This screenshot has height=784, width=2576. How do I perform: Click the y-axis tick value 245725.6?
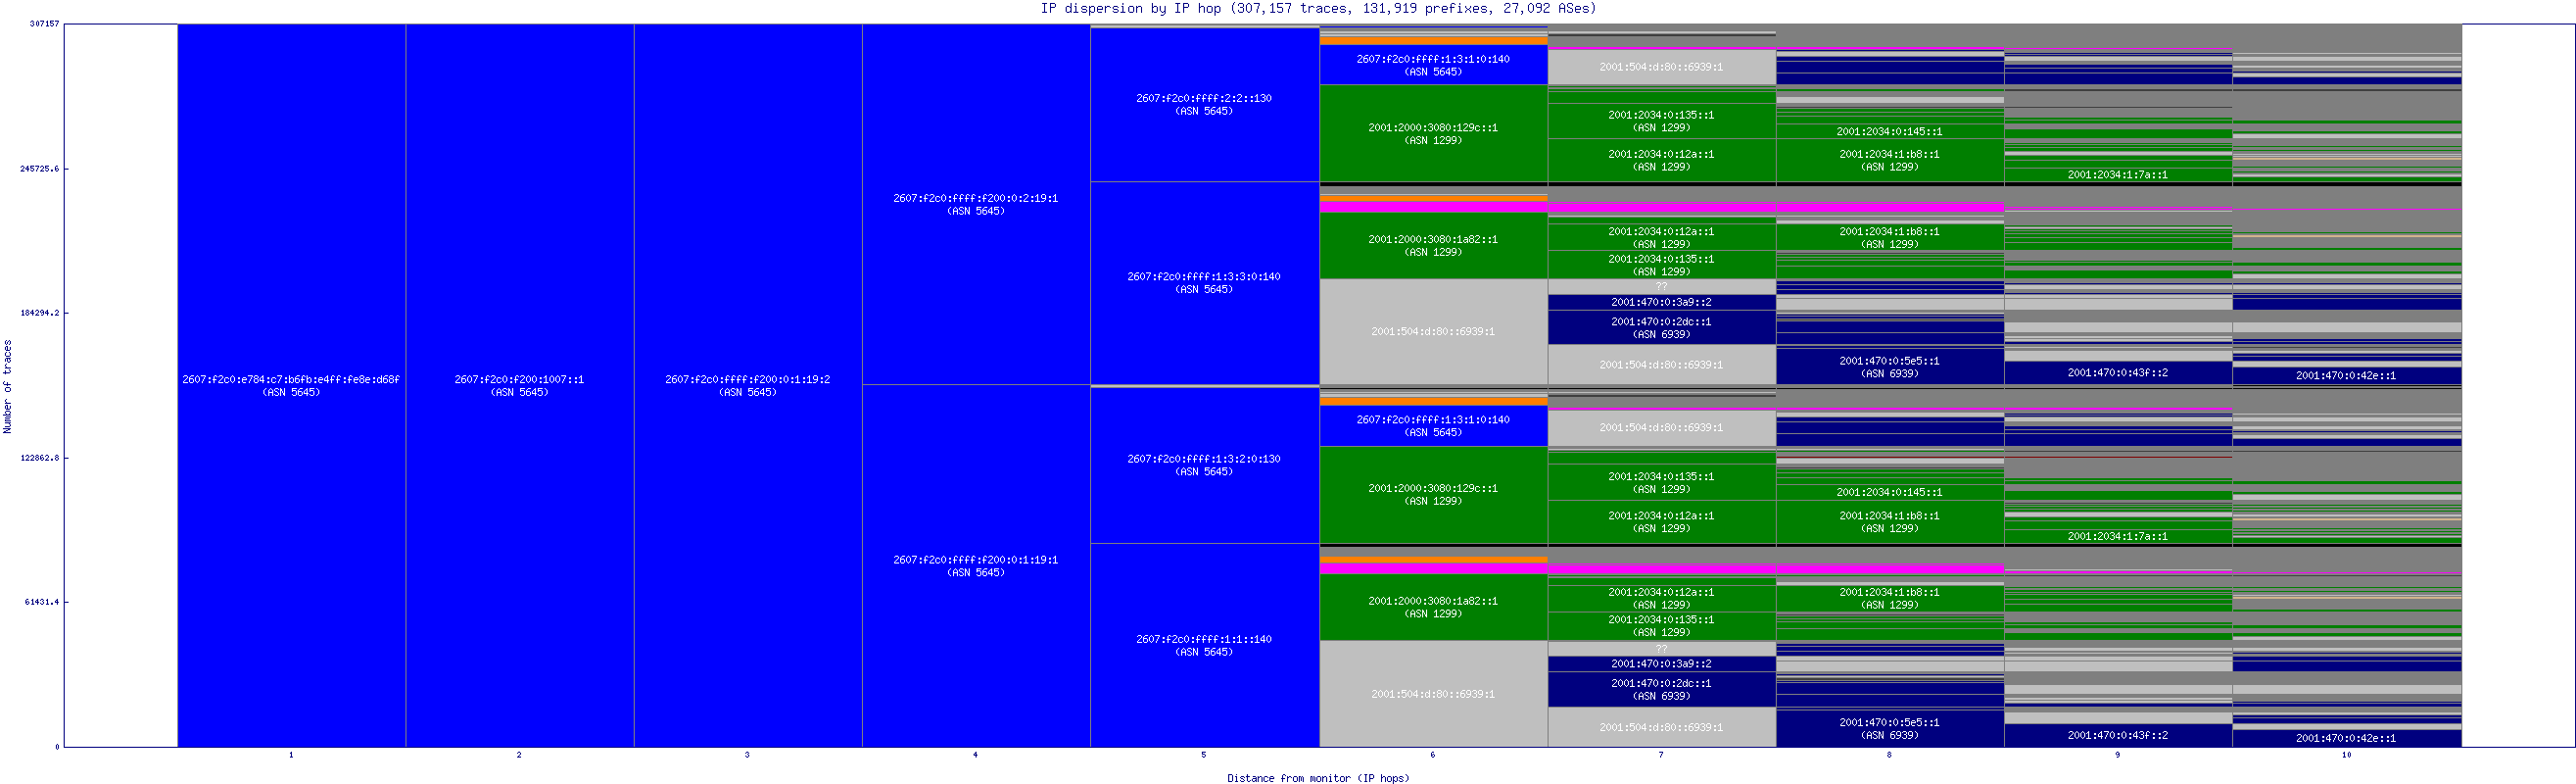pyautogui.click(x=40, y=168)
